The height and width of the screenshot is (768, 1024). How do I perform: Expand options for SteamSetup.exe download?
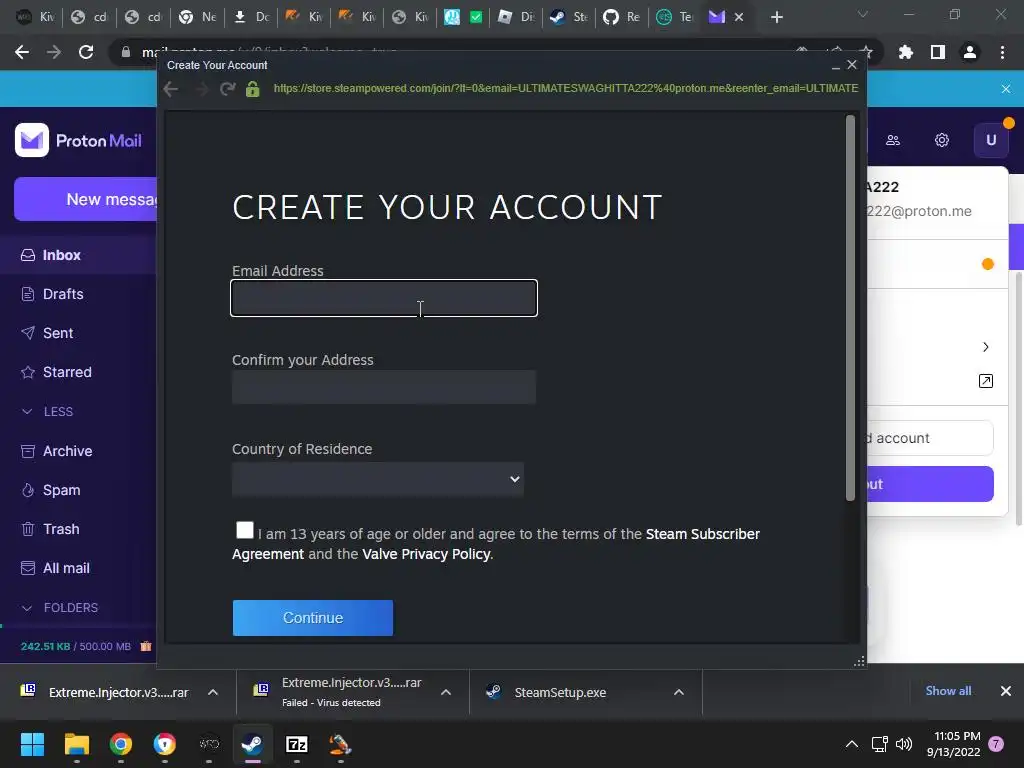point(679,692)
